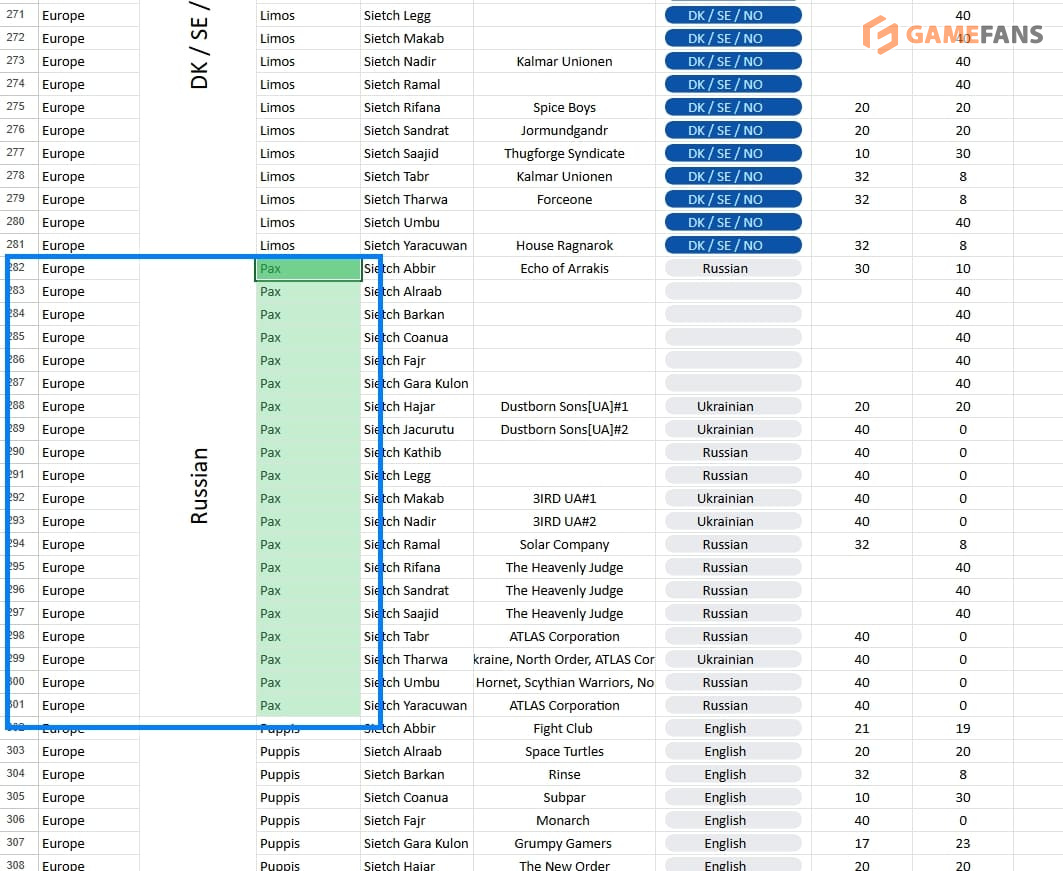Select Sietch Gara Kulon in the Pax rows

(416, 384)
